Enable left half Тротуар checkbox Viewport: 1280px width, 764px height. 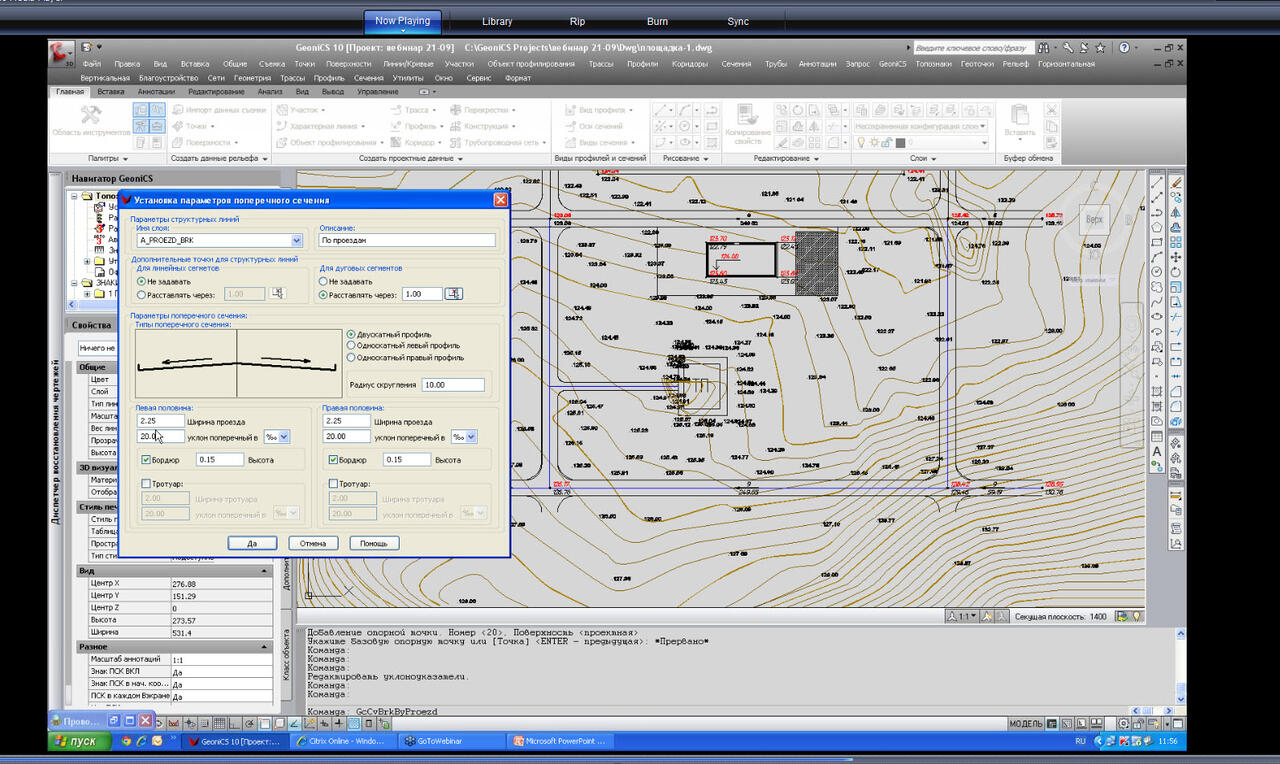click(146, 484)
